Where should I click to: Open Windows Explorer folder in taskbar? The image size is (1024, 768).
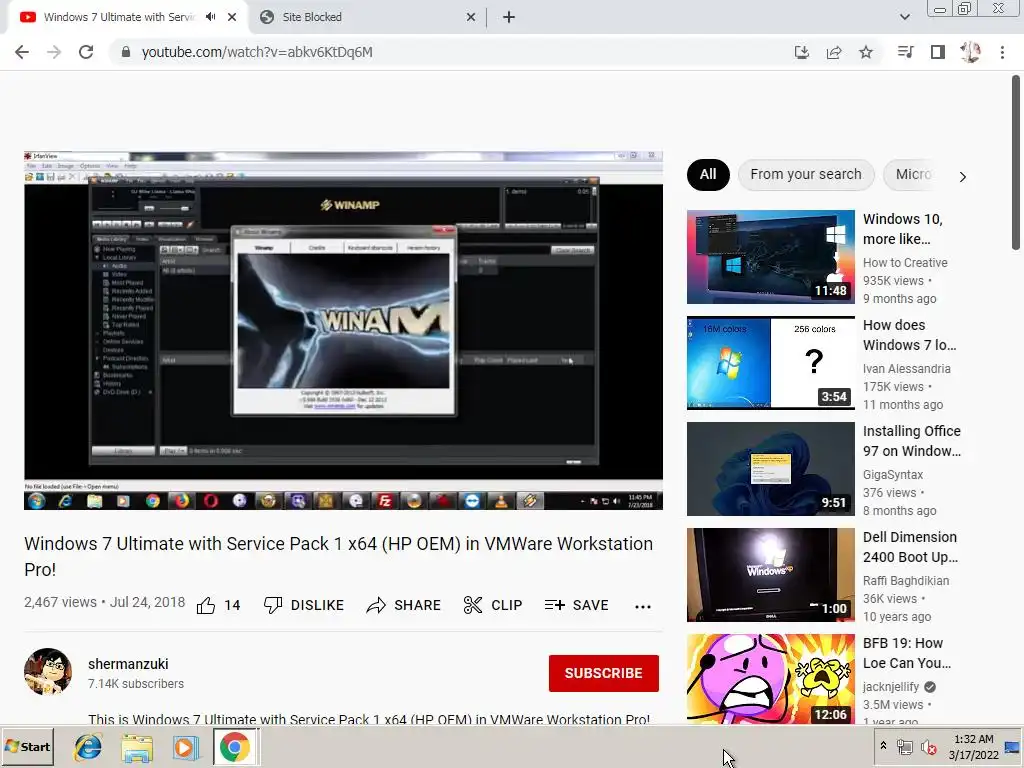pyautogui.click(x=136, y=747)
